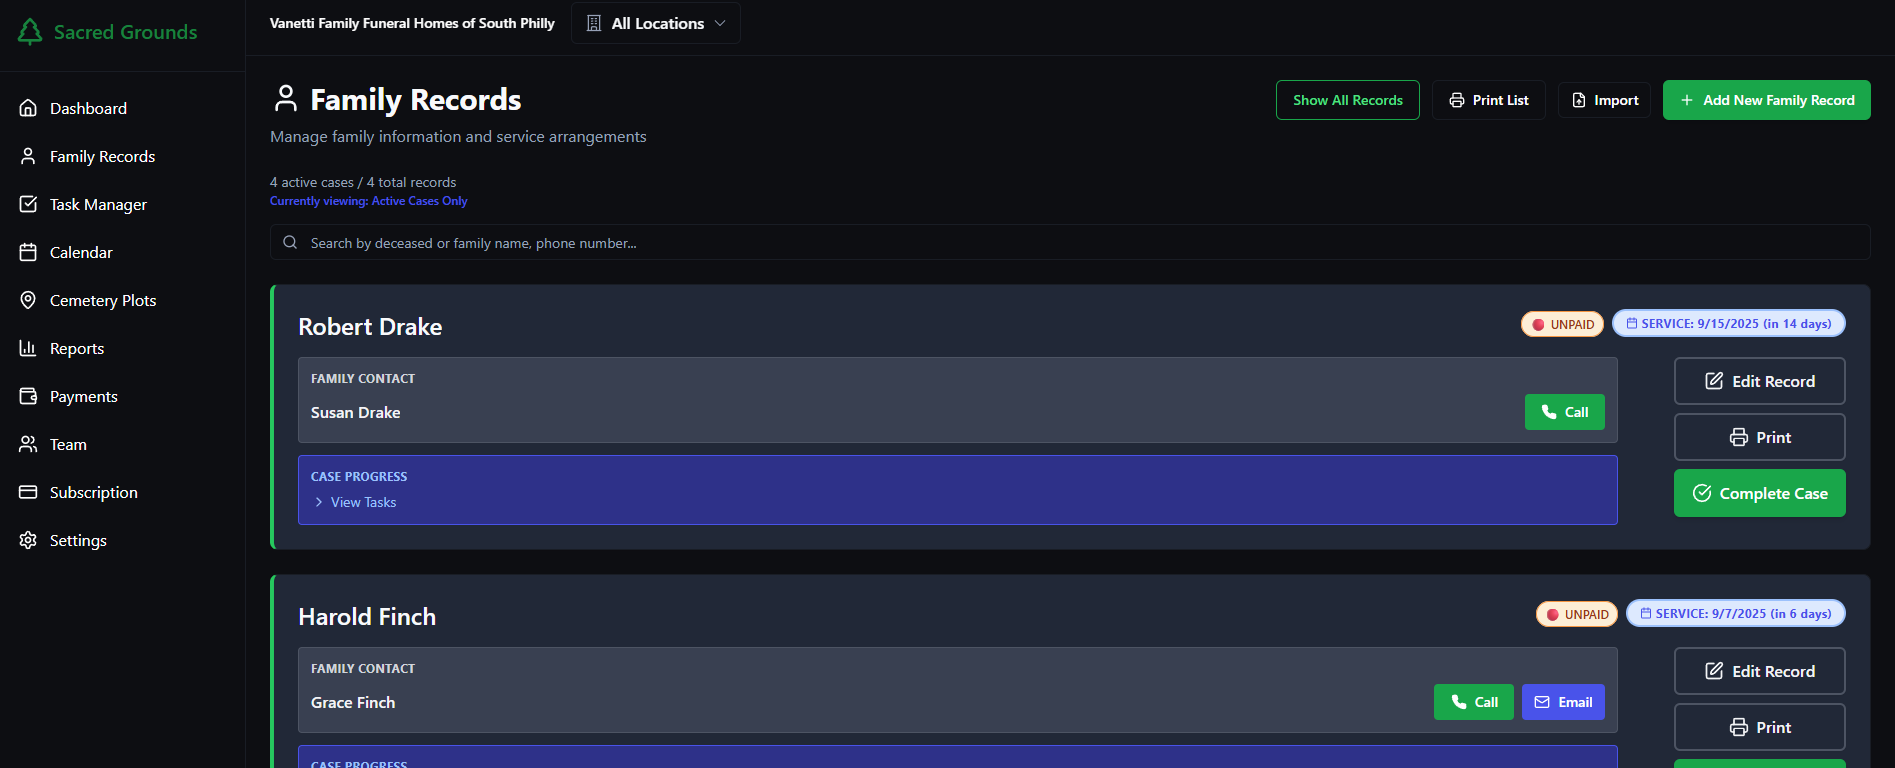The height and width of the screenshot is (768, 1895).
Task: Click the phone icon for Grace Finch
Action: [x=1459, y=702]
